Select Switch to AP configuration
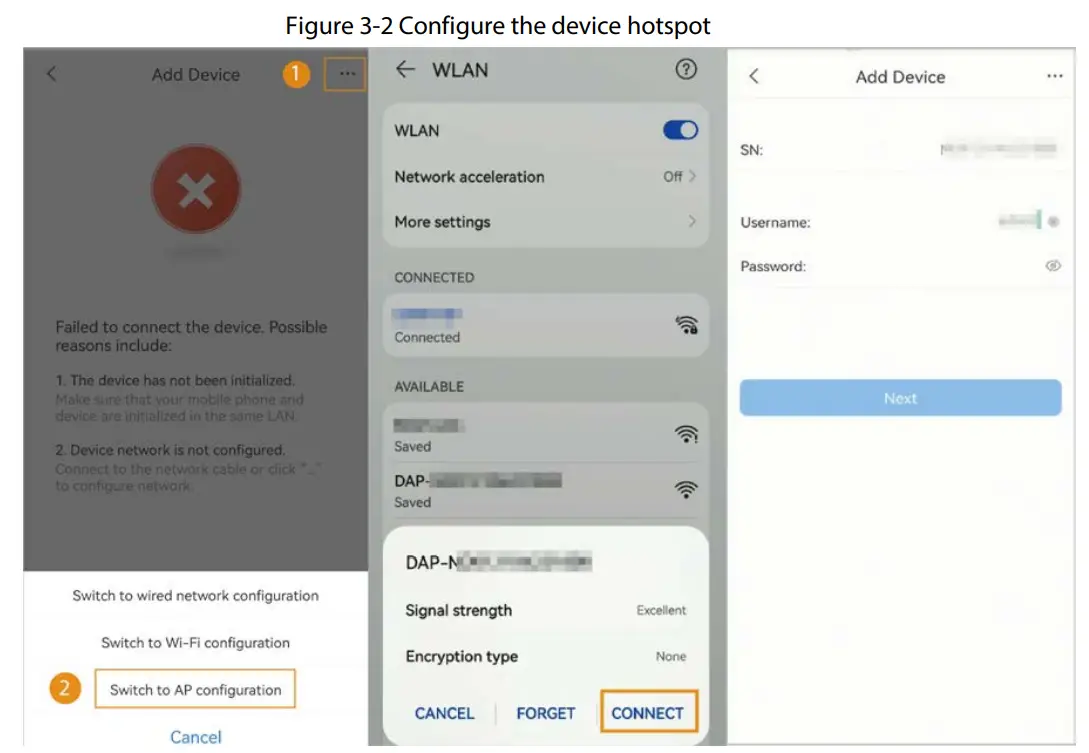The height and width of the screenshot is (753, 1089). pos(195,690)
